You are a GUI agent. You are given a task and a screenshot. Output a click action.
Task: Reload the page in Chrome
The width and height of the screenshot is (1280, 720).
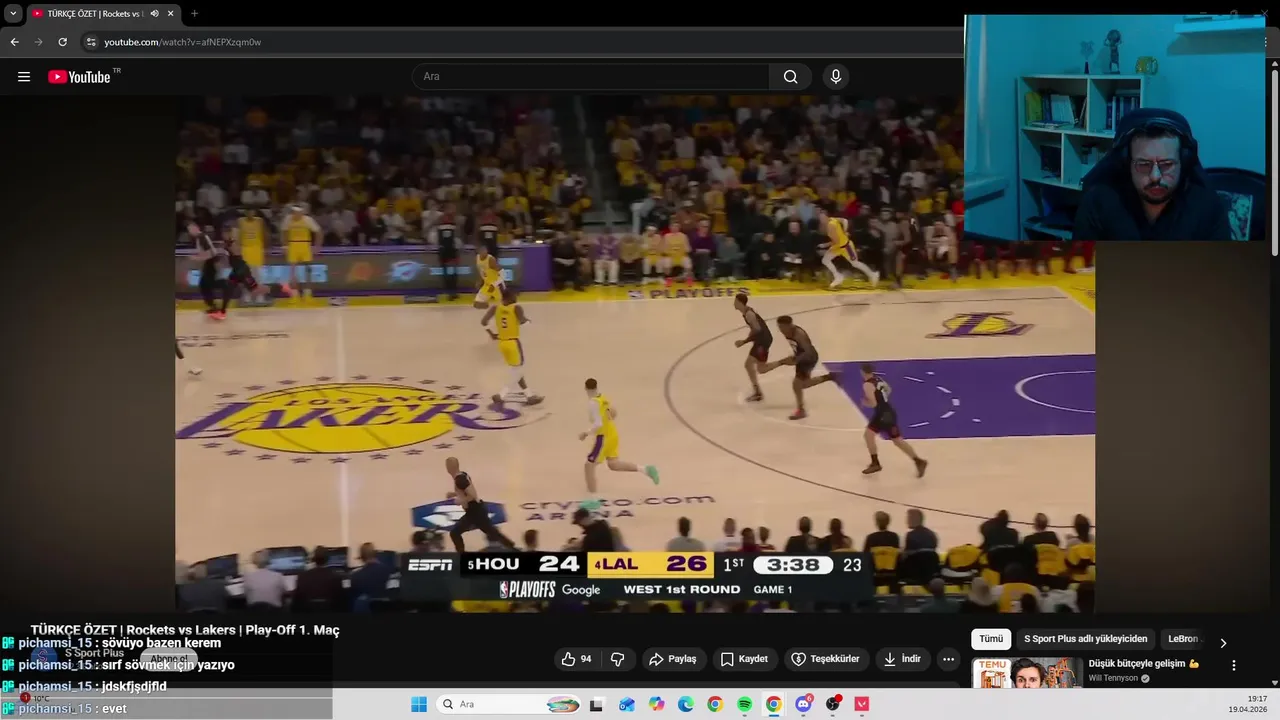tap(62, 42)
